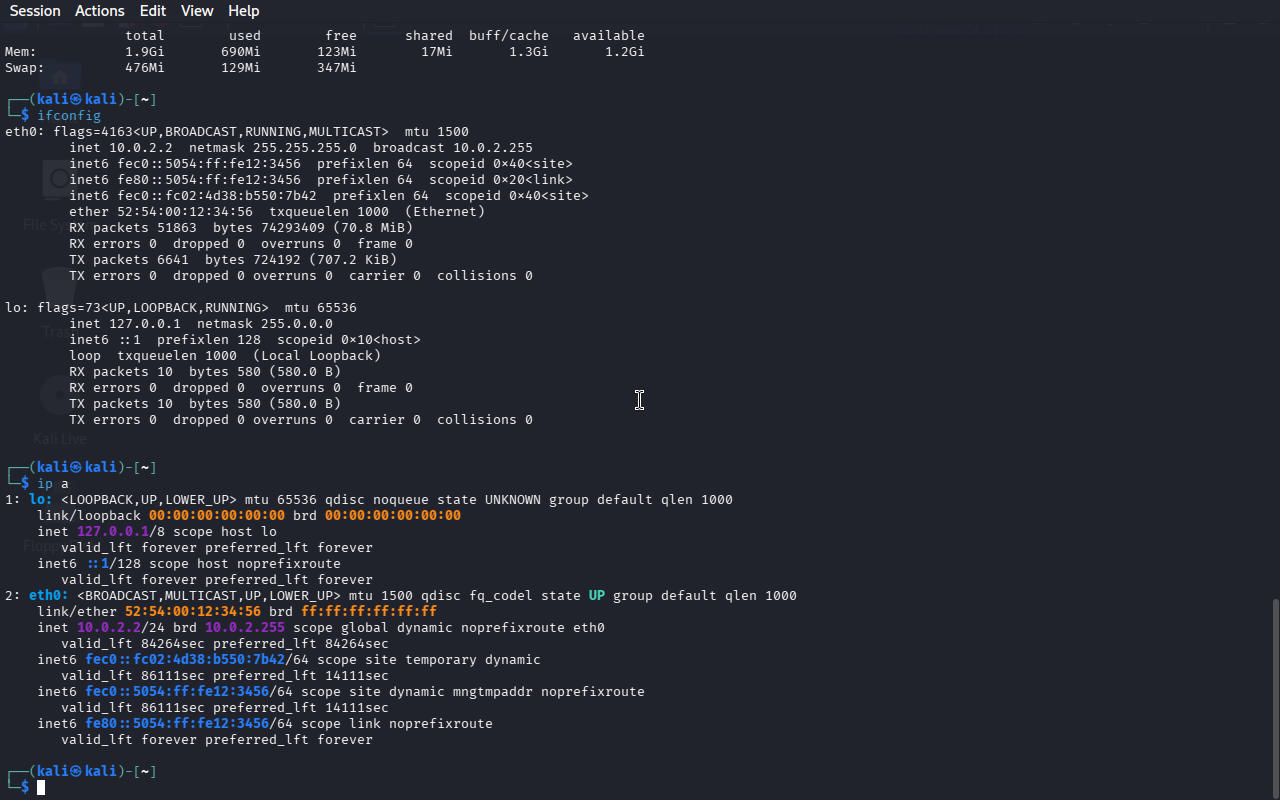Viewport: 1280px width, 800px height.
Task: Open the View menu
Action: click(x=197, y=11)
